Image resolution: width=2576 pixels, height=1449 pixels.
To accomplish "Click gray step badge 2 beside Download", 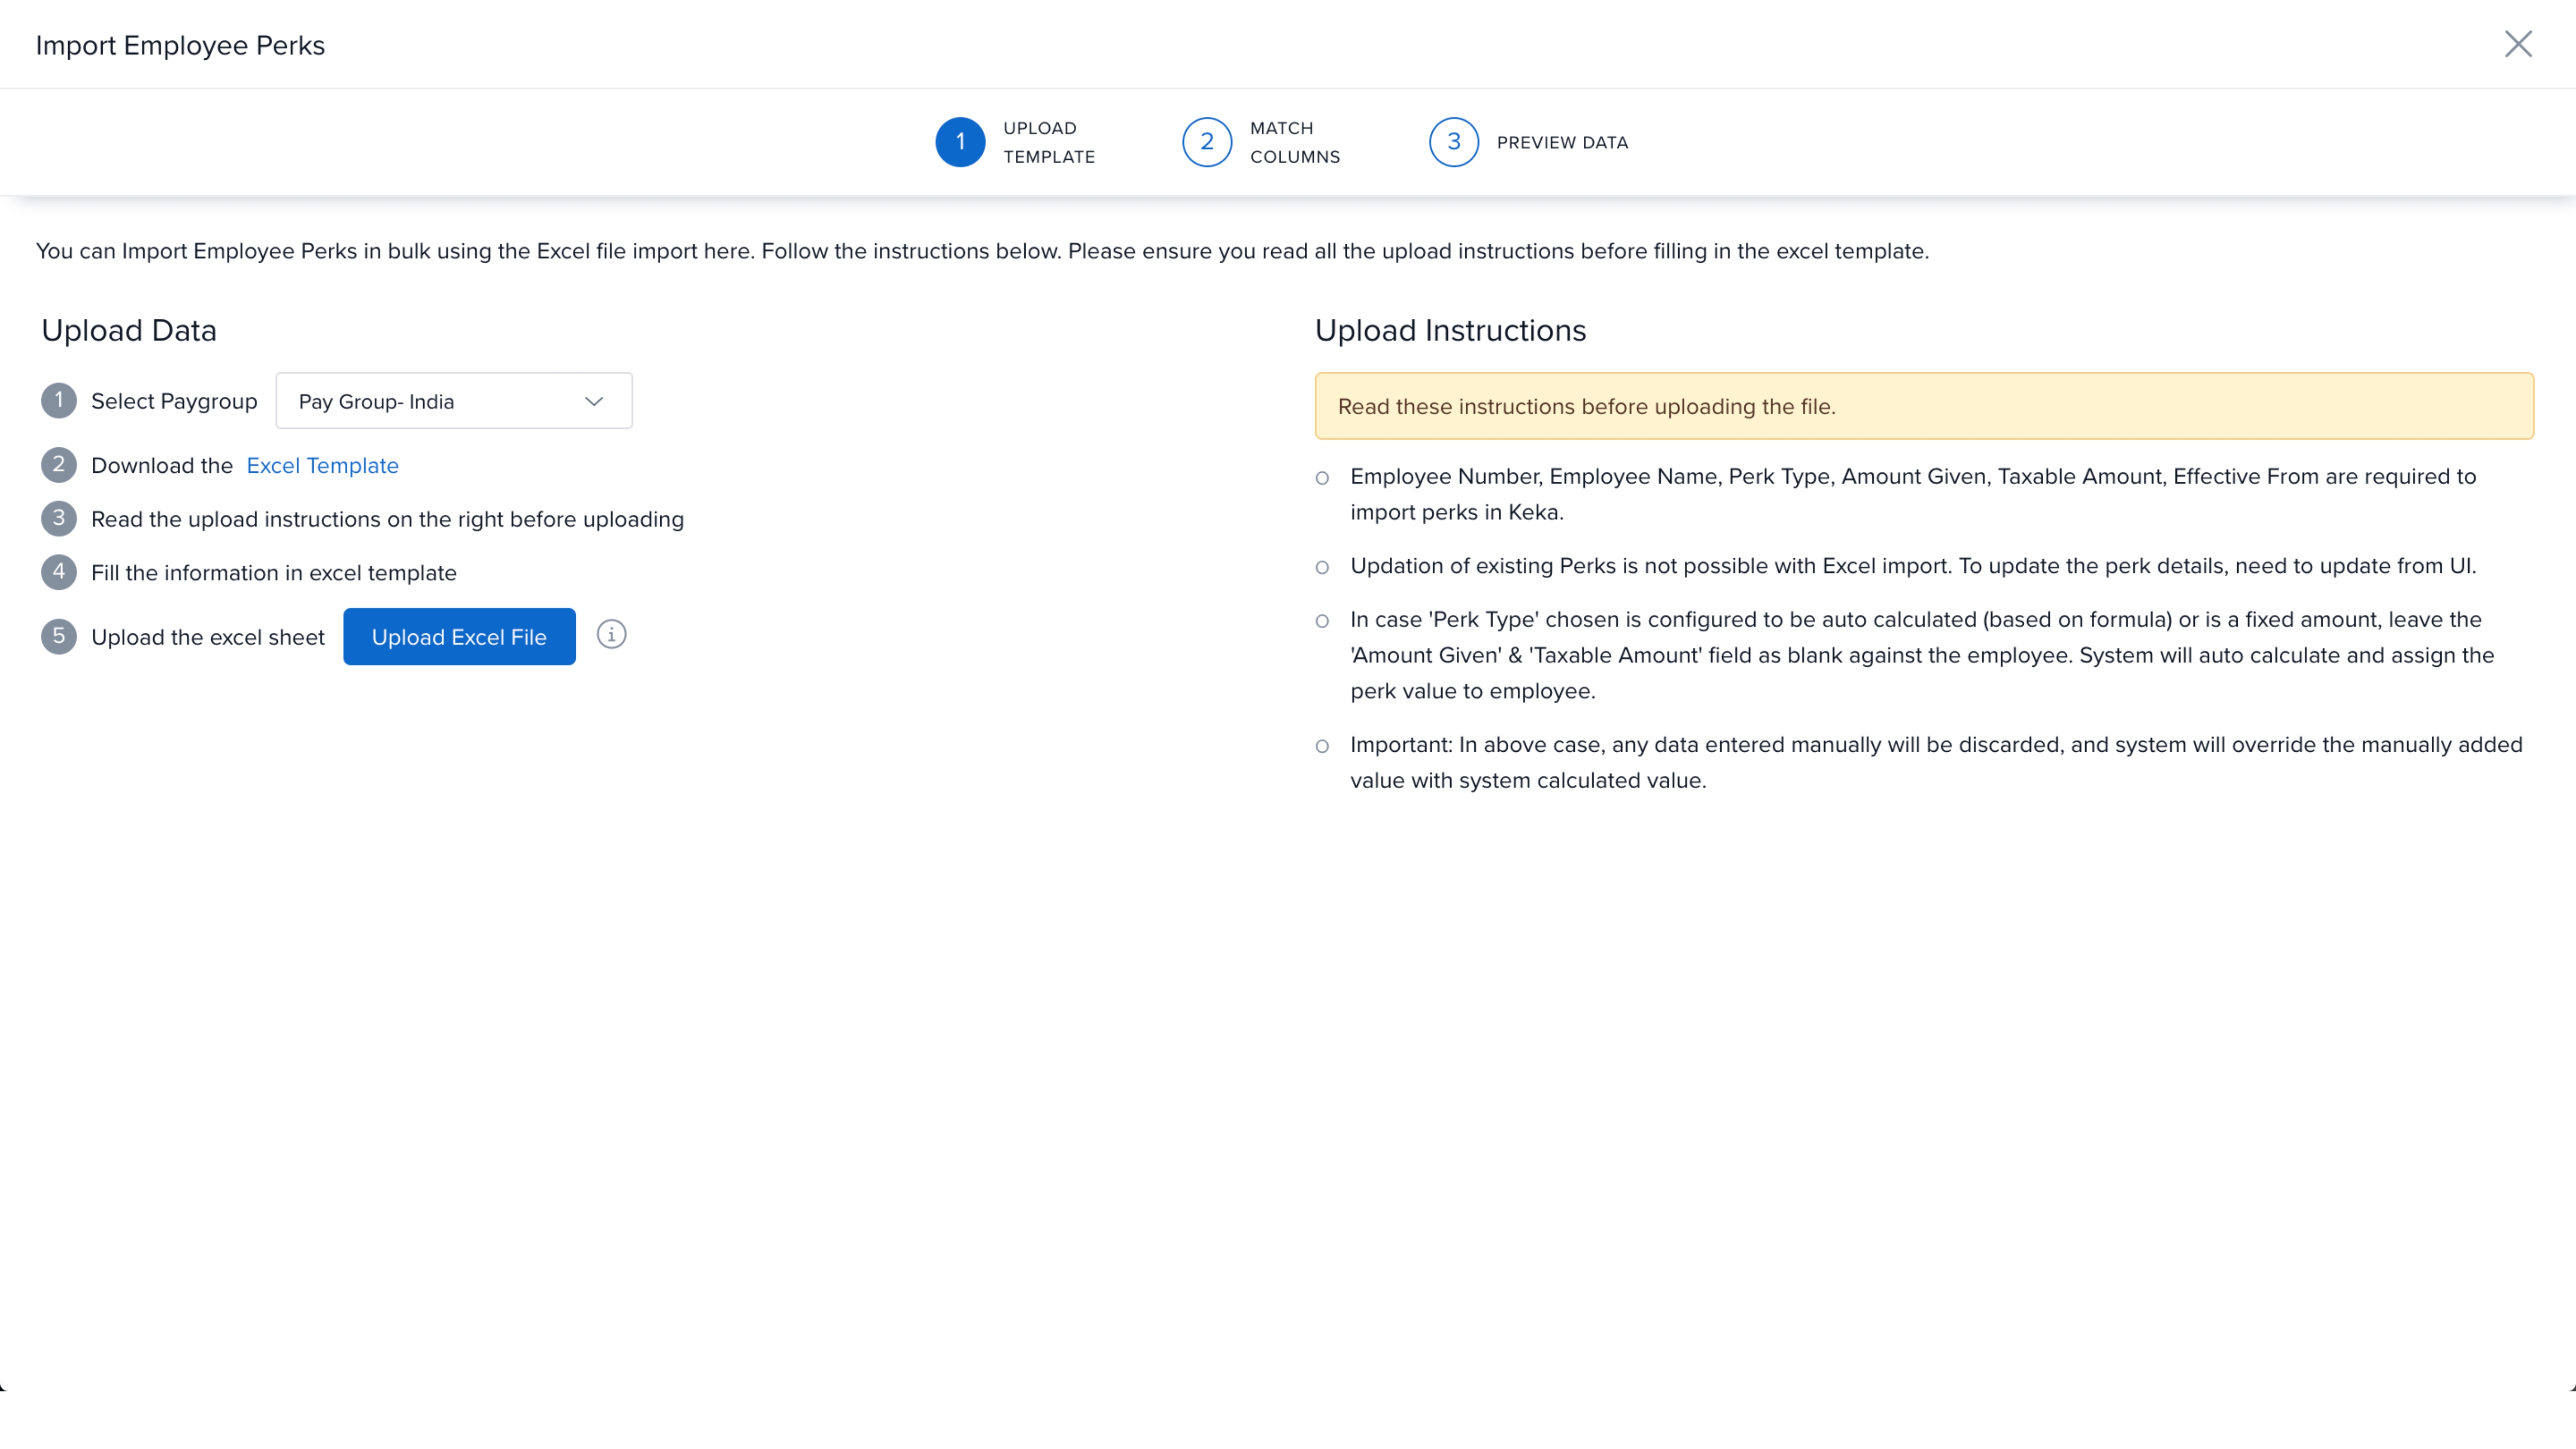I will 58,465.
